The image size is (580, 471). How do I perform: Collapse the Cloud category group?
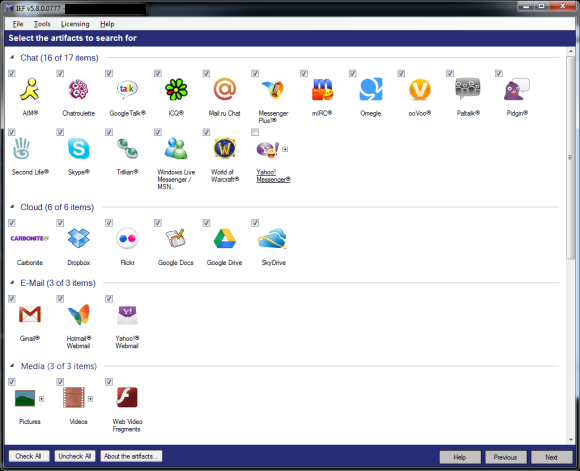[x=12, y=207]
